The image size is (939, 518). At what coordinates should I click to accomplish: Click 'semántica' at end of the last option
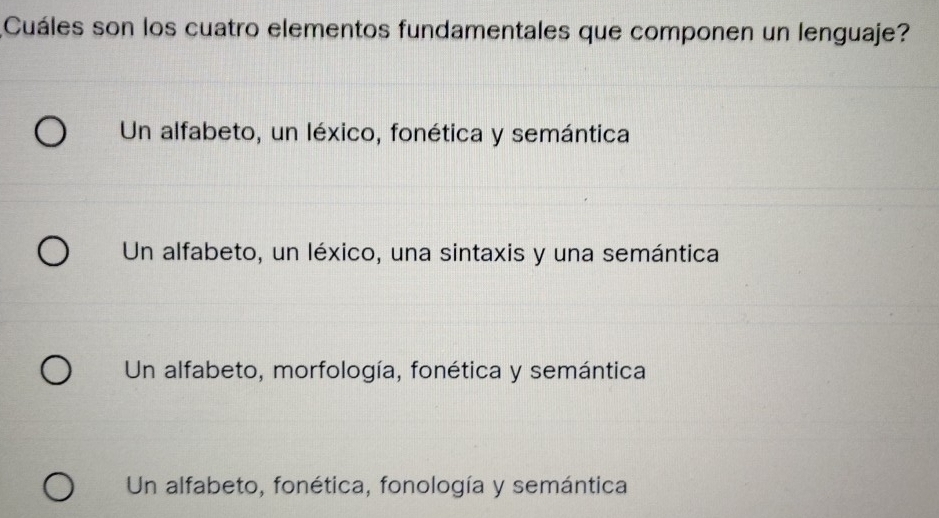pyautogui.click(x=580, y=486)
